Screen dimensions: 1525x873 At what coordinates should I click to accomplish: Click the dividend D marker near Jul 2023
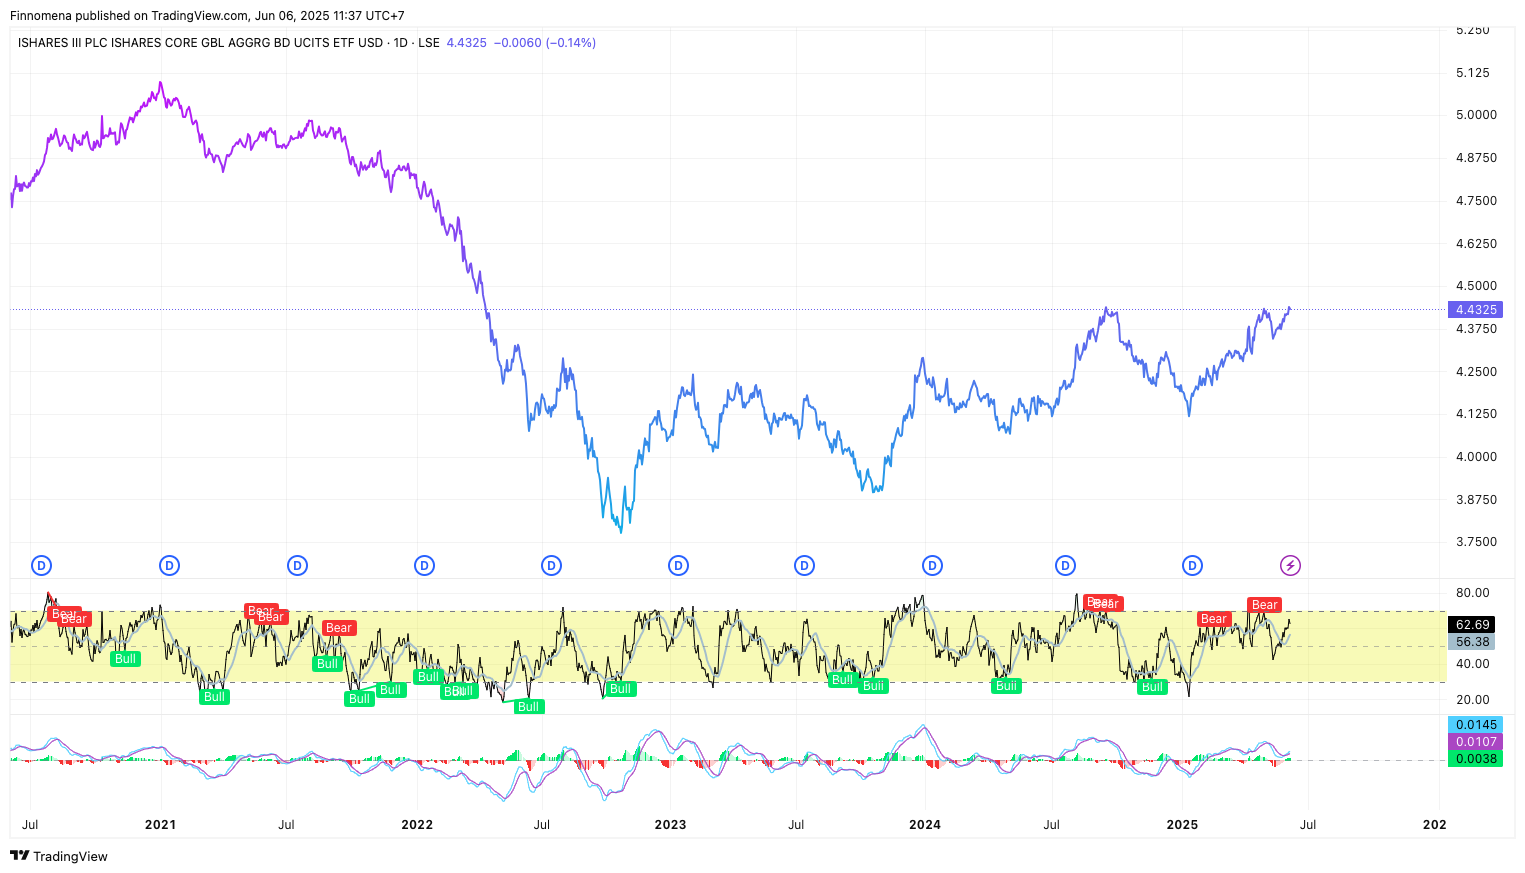click(x=804, y=566)
